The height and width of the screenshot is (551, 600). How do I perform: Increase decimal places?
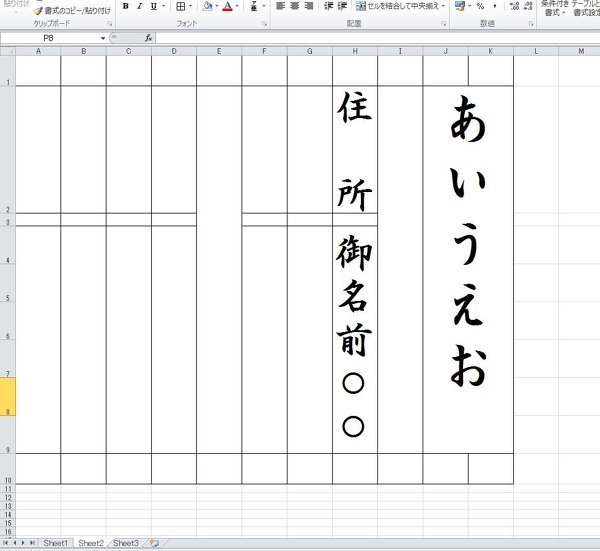coord(515,6)
